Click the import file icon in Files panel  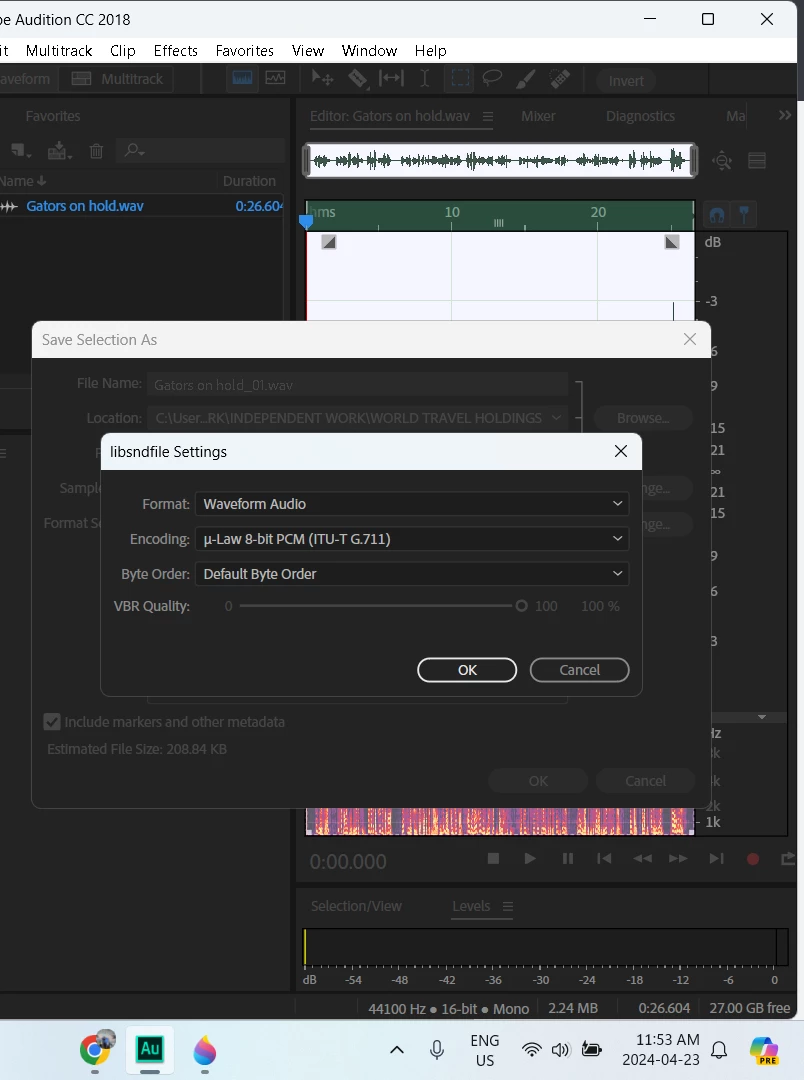59,151
